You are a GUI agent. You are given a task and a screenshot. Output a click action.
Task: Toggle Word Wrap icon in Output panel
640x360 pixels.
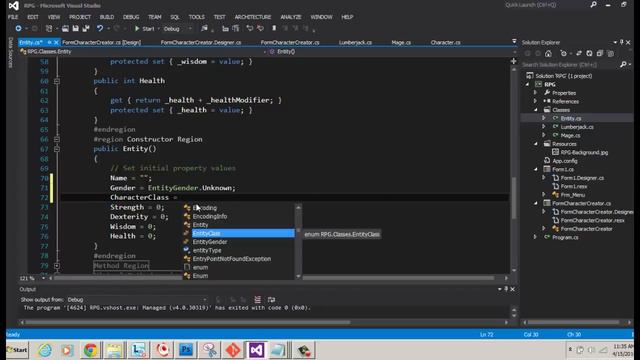(271, 300)
